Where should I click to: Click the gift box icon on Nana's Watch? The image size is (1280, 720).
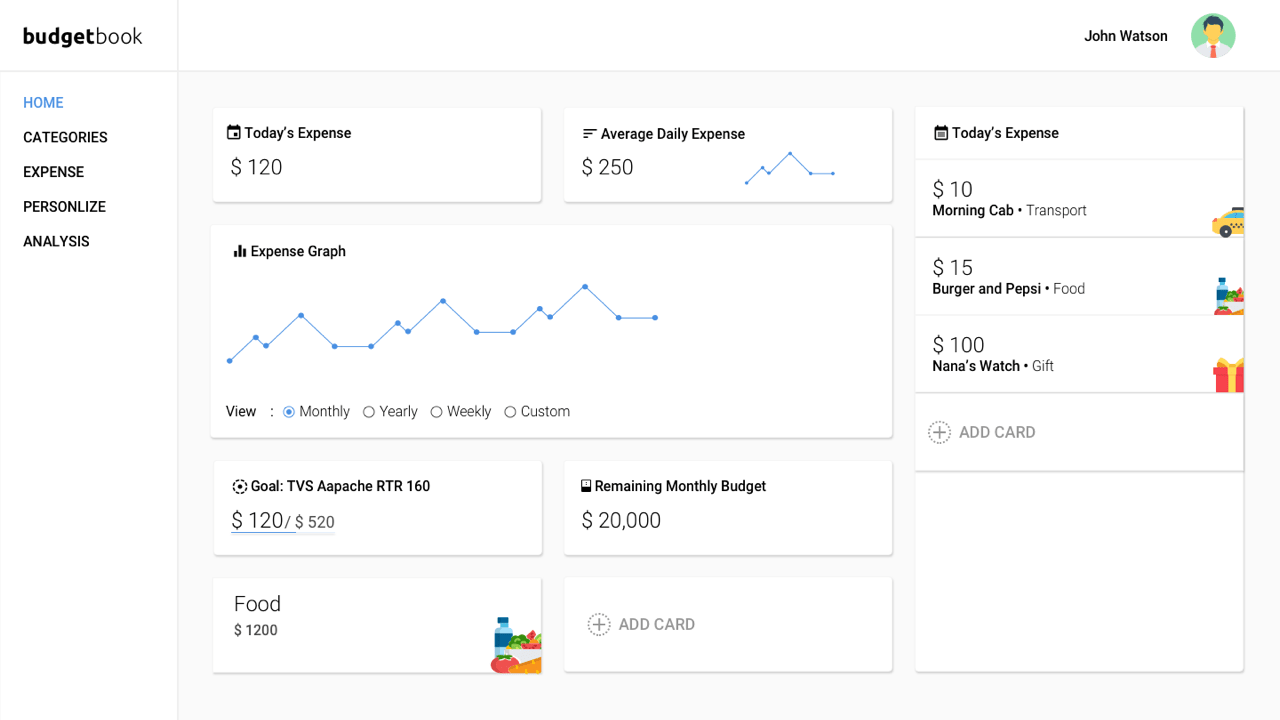tap(1228, 375)
